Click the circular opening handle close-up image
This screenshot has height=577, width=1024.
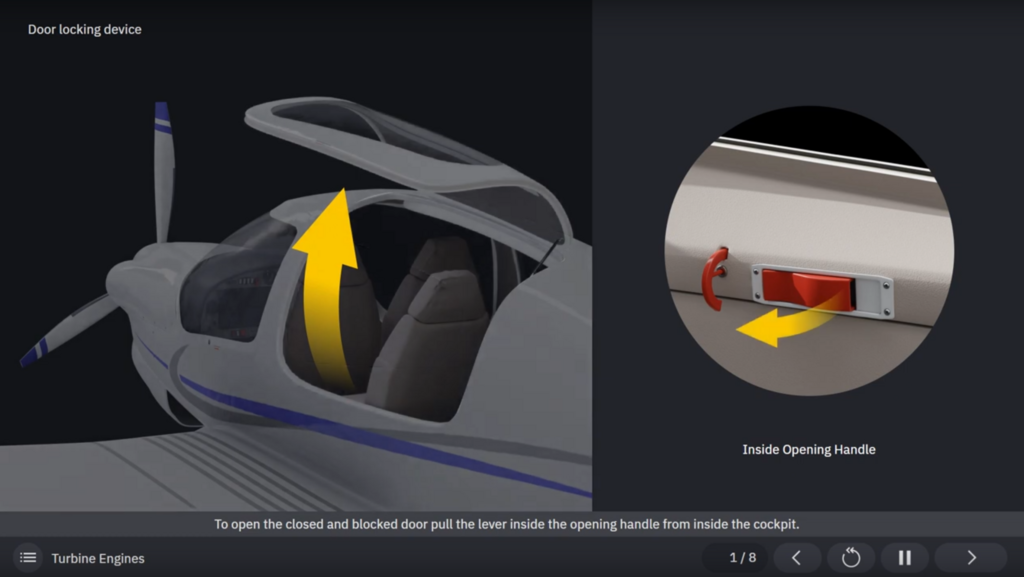click(809, 251)
